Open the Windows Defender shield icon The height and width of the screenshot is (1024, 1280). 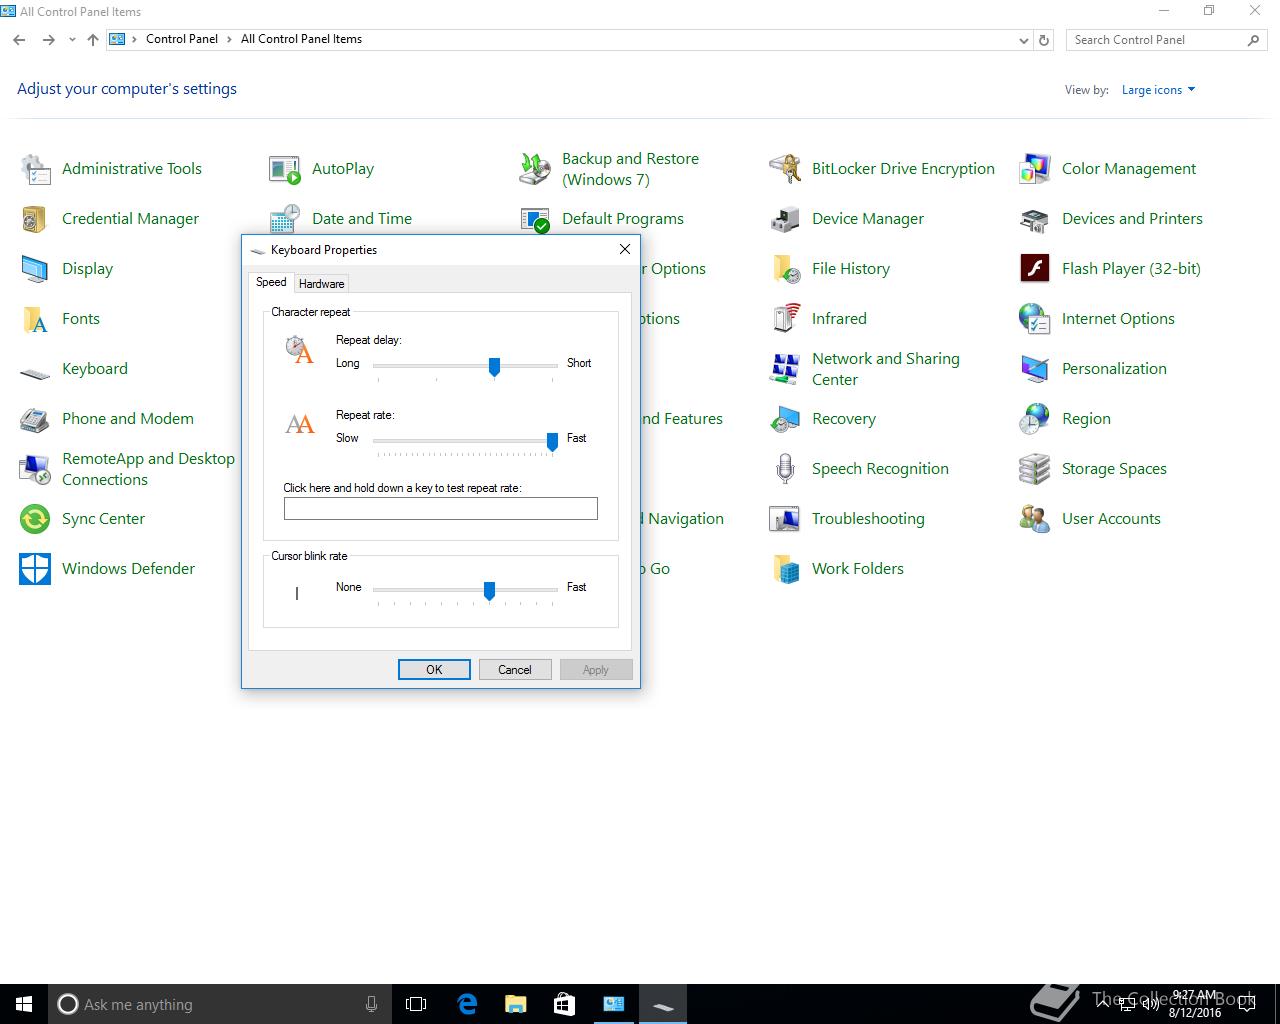coord(35,569)
